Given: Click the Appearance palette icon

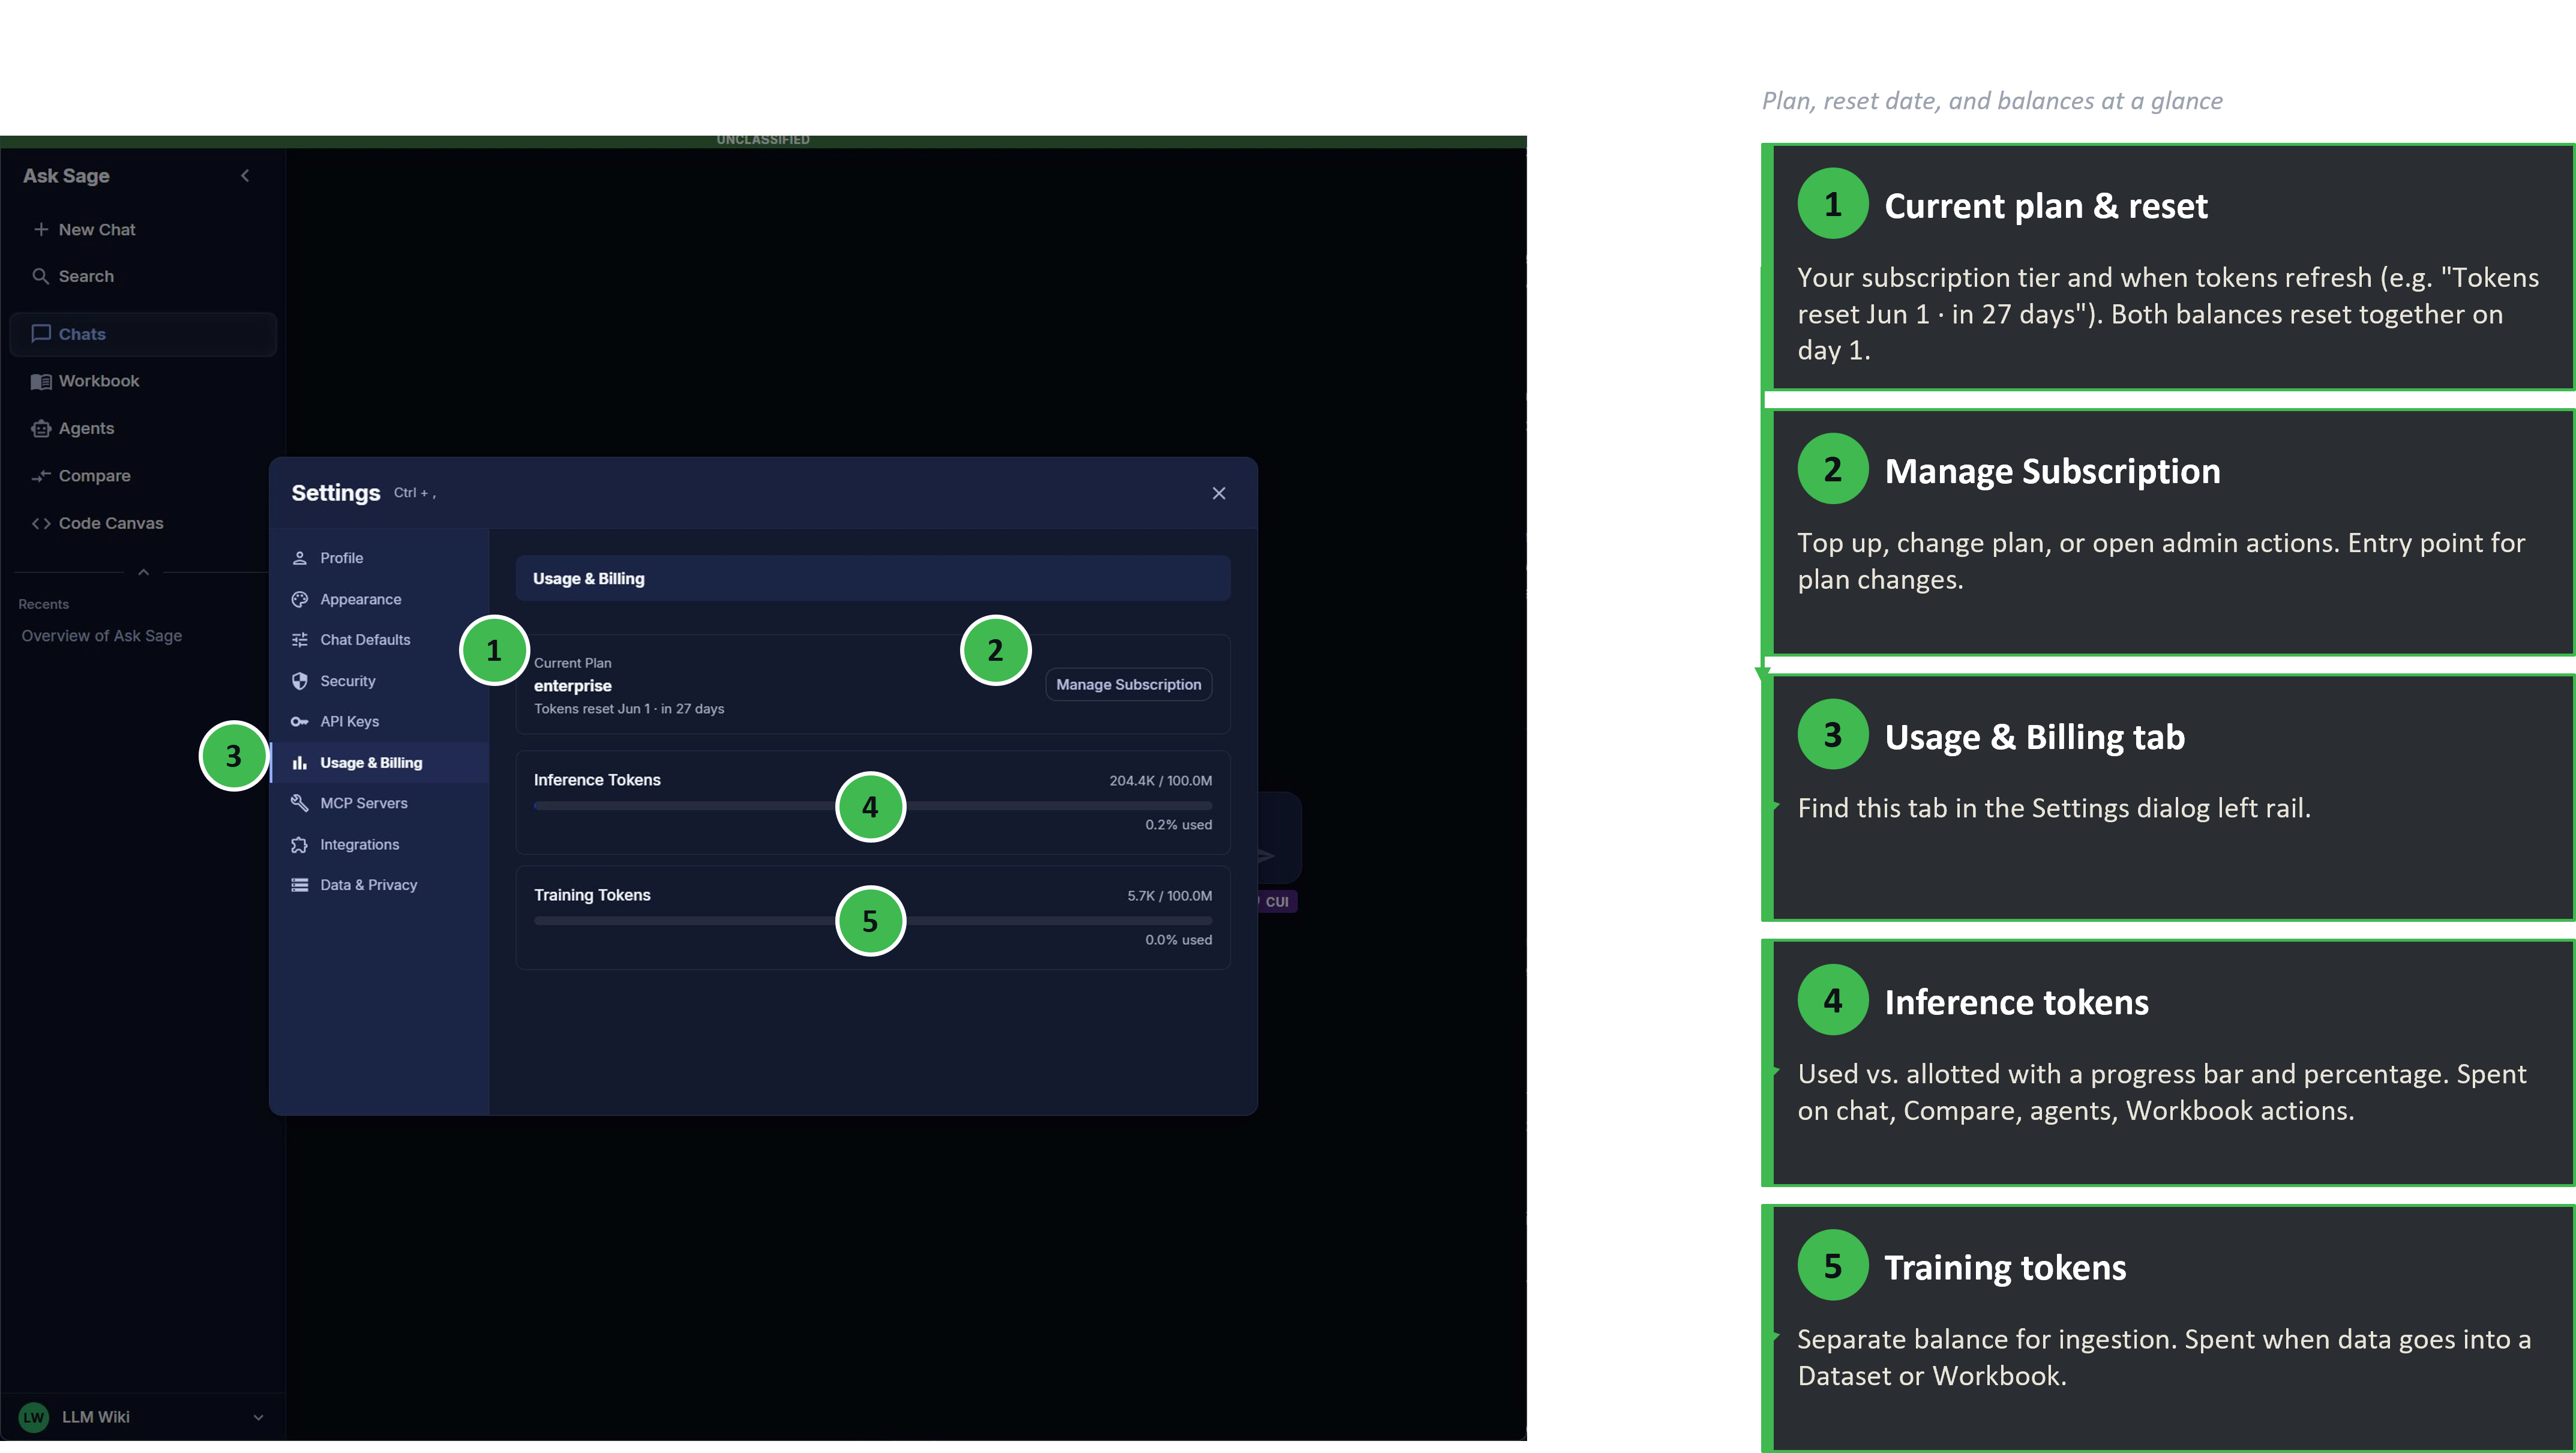Looking at the screenshot, I should click(x=299, y=599).
